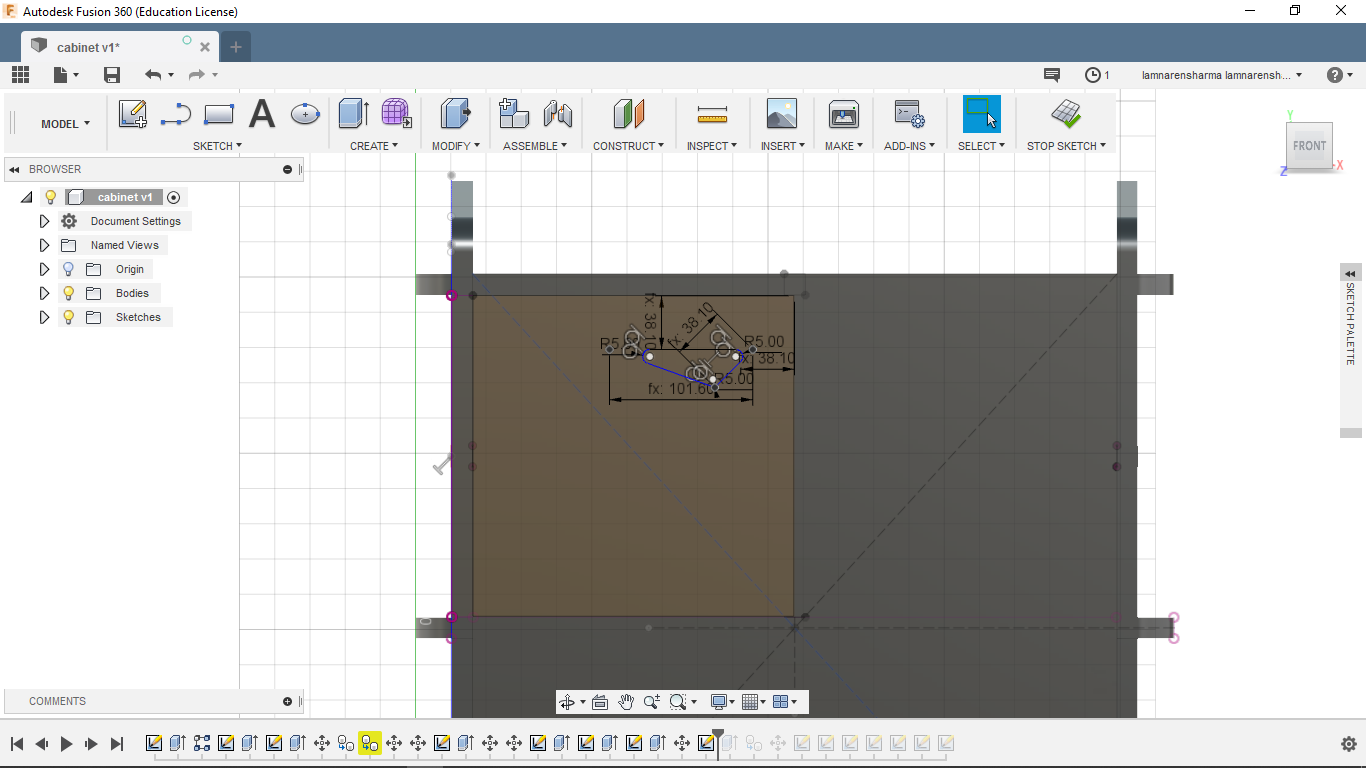Open the CONSTRUCT menu
The width and height of the screenshot is (1366, 768).
pos(629,146)
